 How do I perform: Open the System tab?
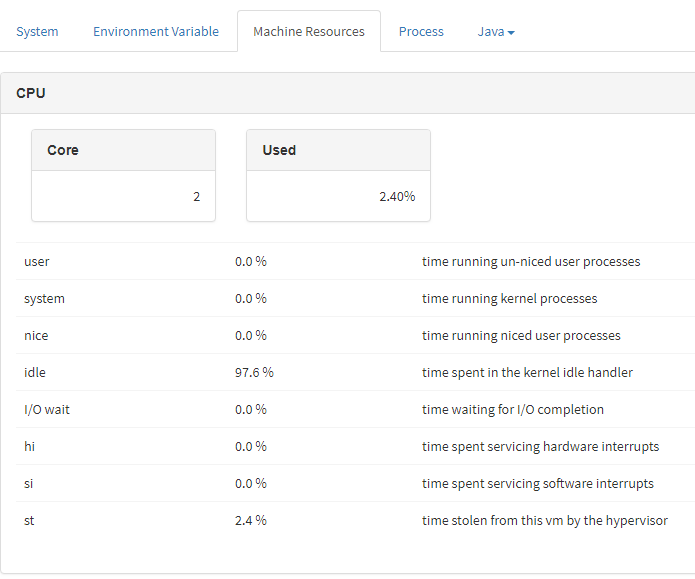(x=37, y=31)
